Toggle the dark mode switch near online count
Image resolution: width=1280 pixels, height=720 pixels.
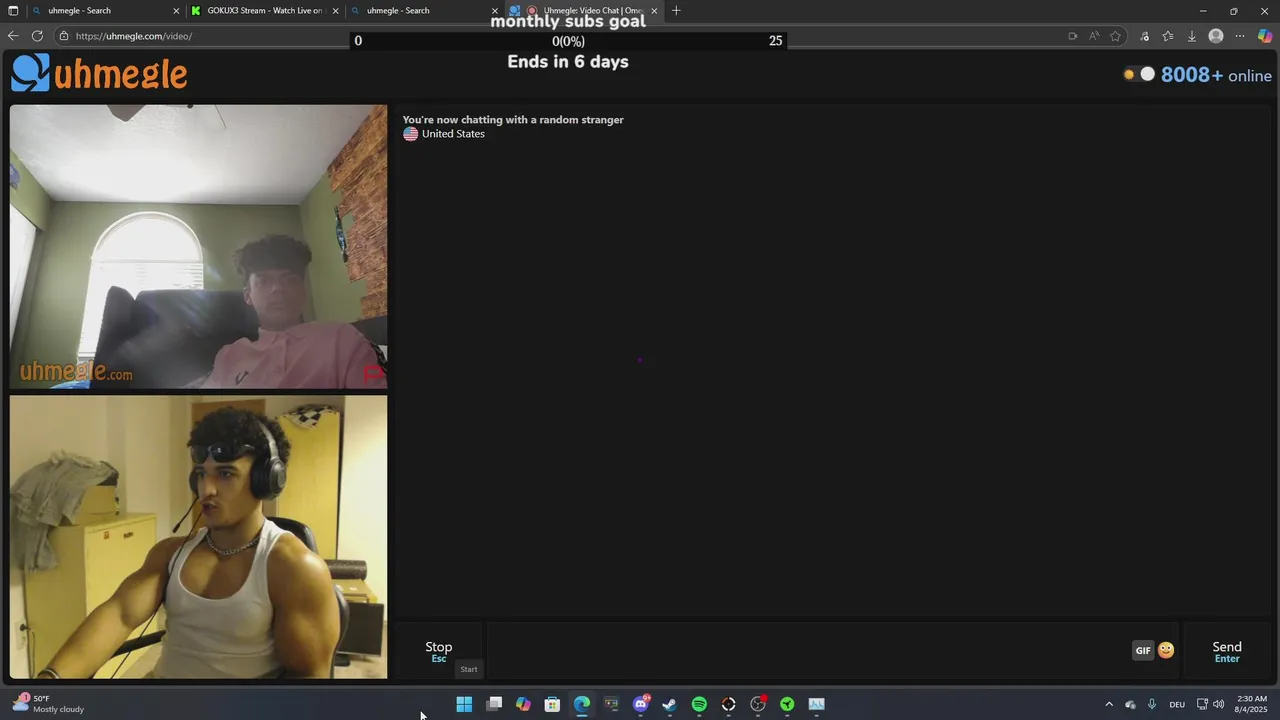point(1139,74)
